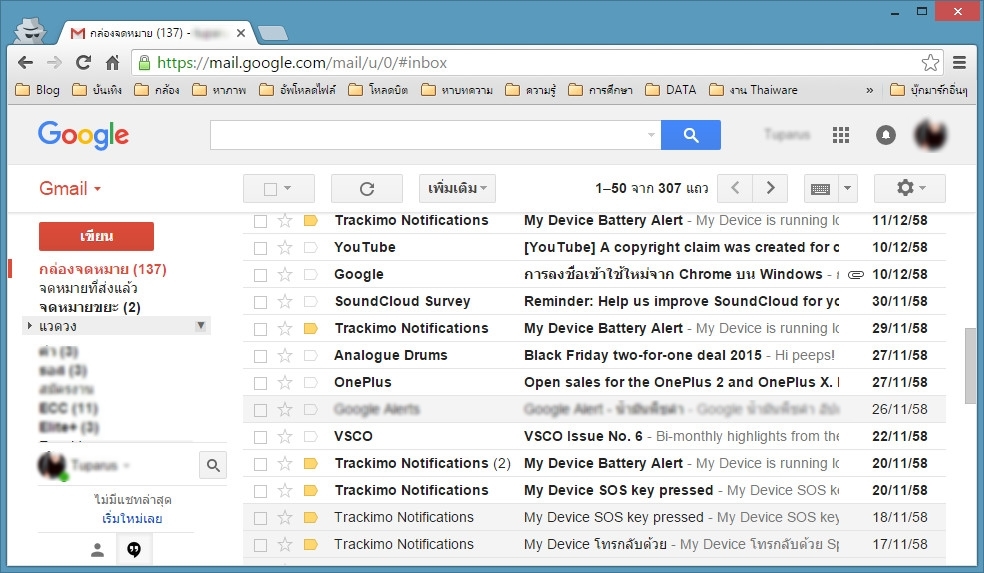Check the SoundCloud Survey email

coord(260,302)
